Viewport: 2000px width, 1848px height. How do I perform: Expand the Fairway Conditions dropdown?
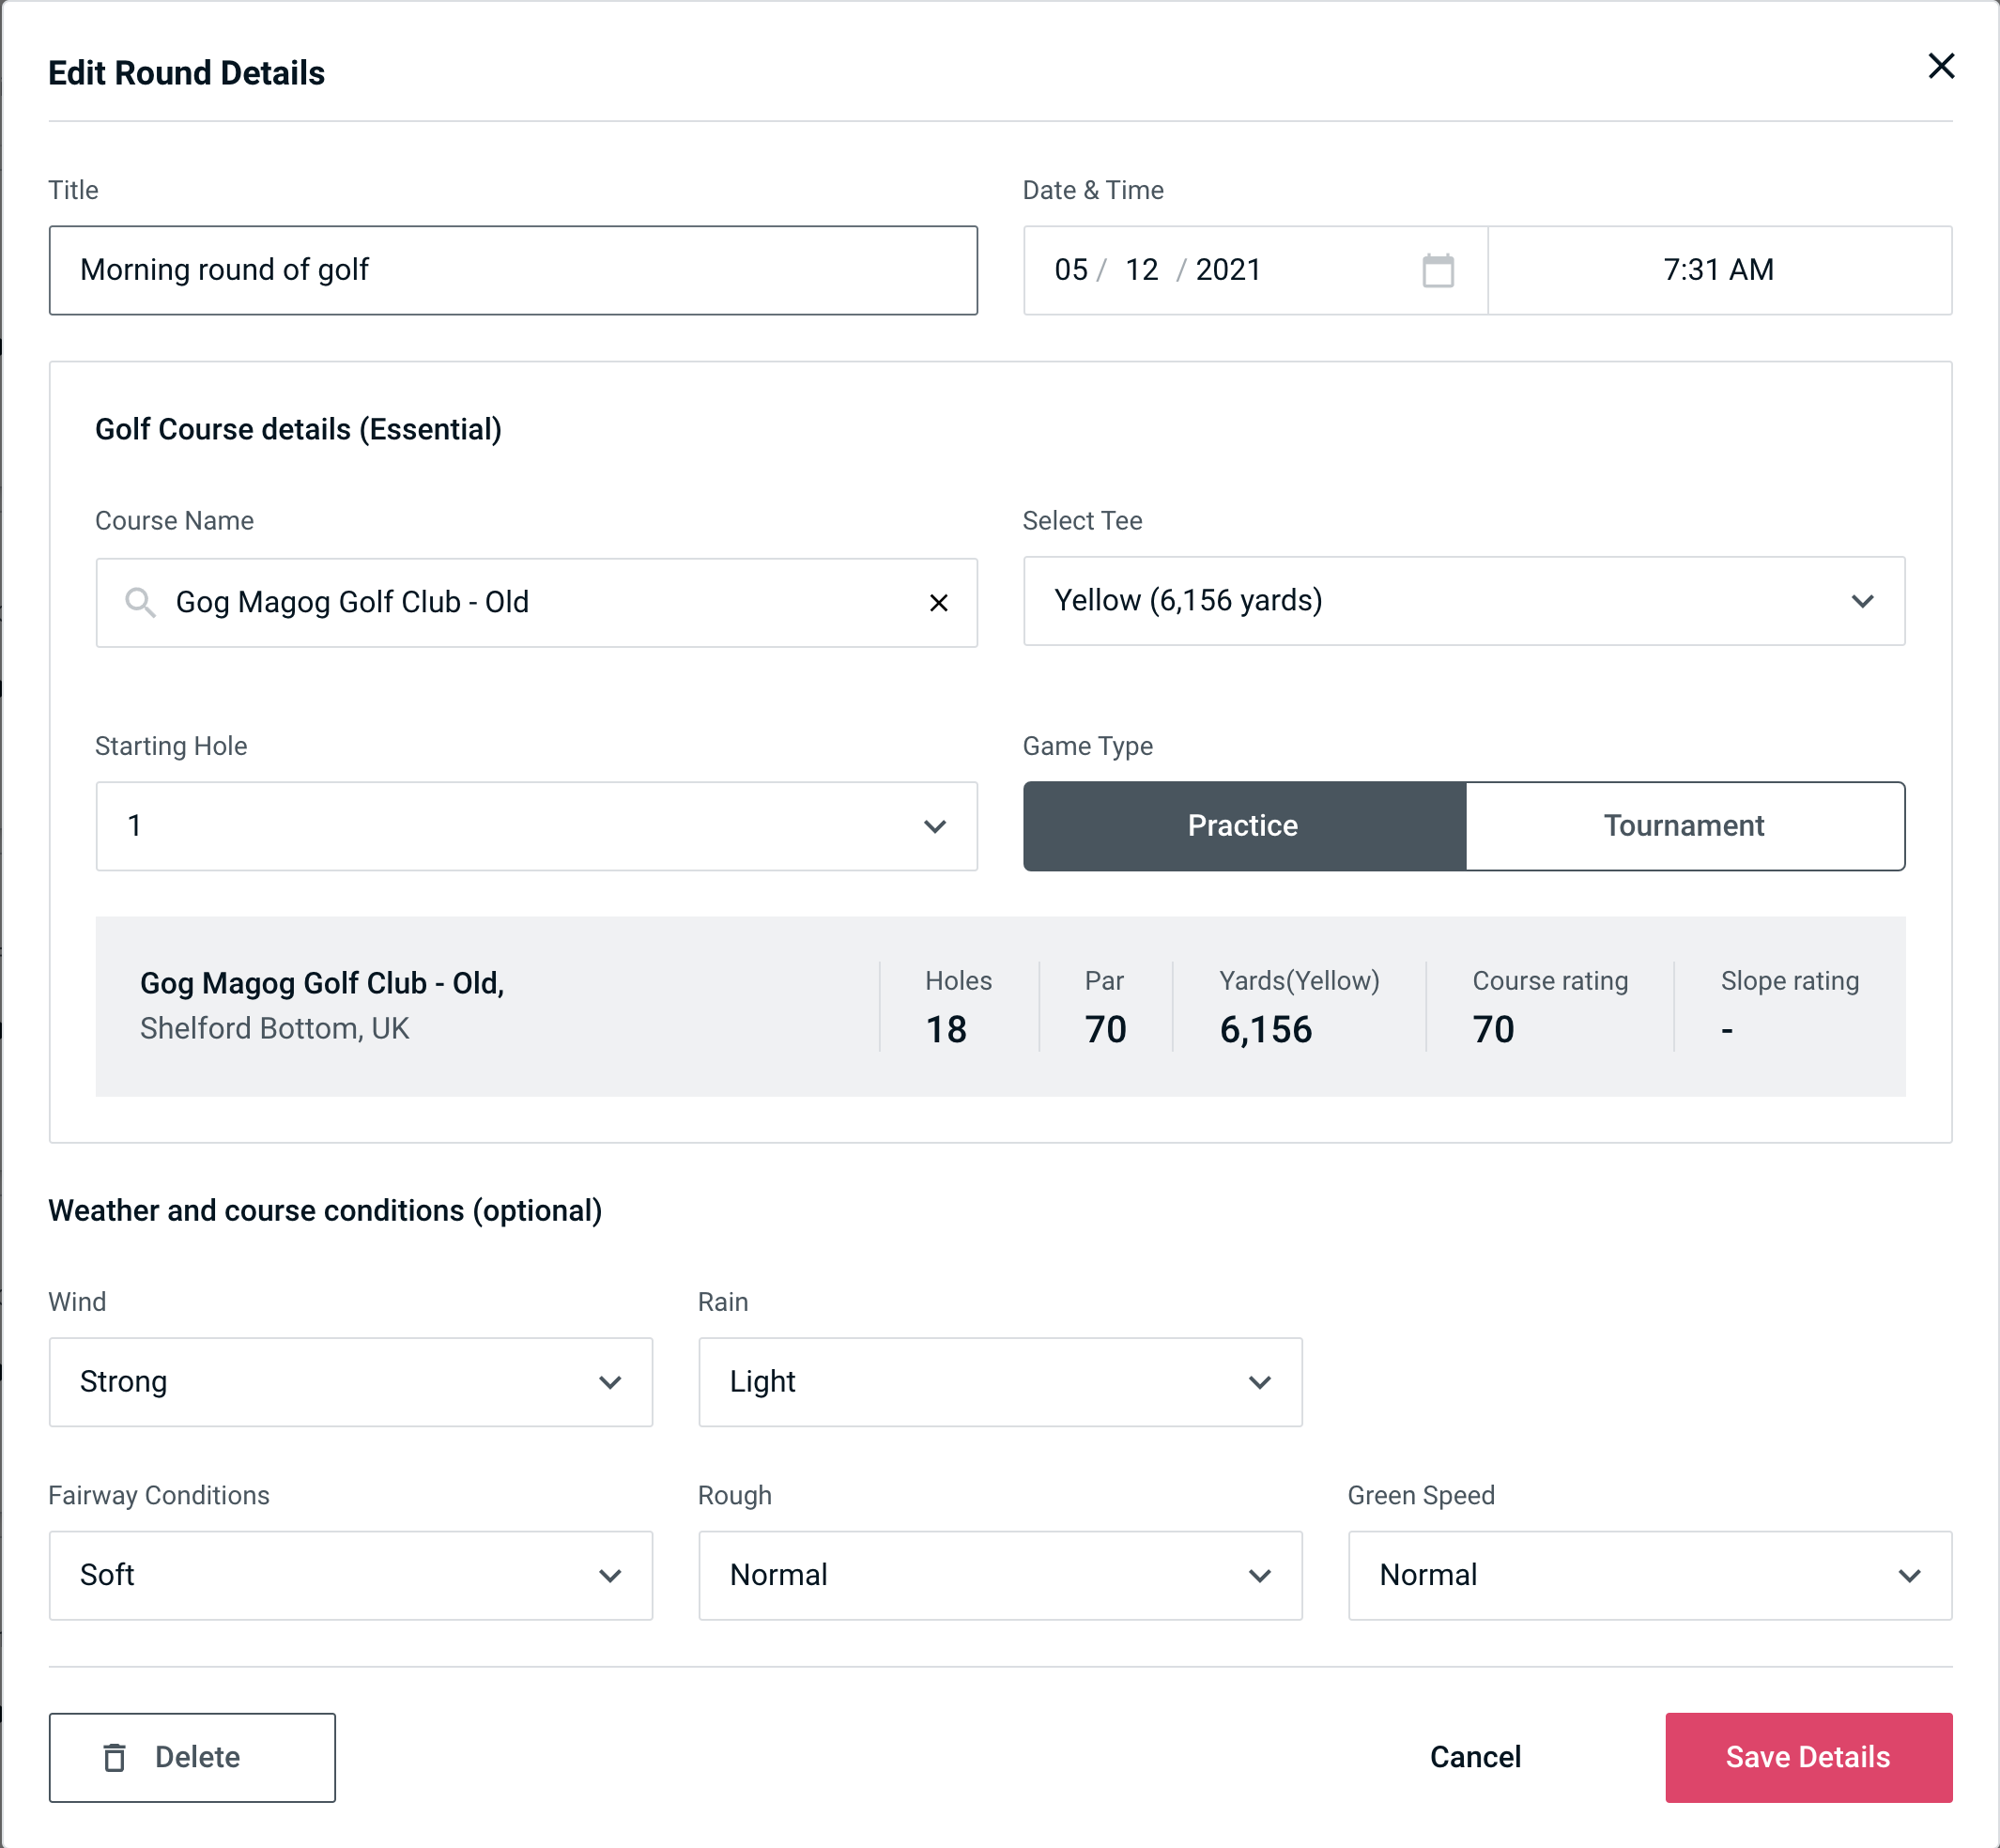(x=348, y=1573)
